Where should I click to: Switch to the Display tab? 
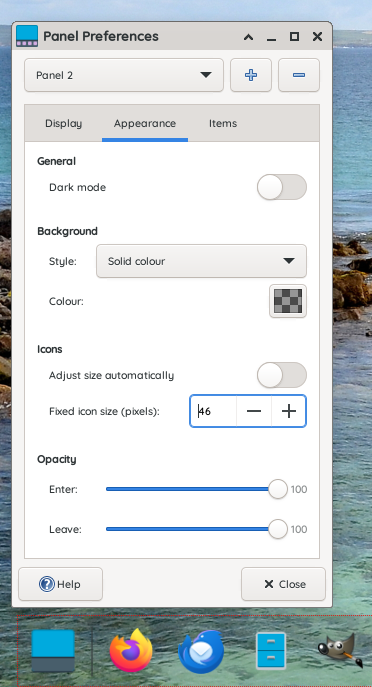tap(64, 124)
